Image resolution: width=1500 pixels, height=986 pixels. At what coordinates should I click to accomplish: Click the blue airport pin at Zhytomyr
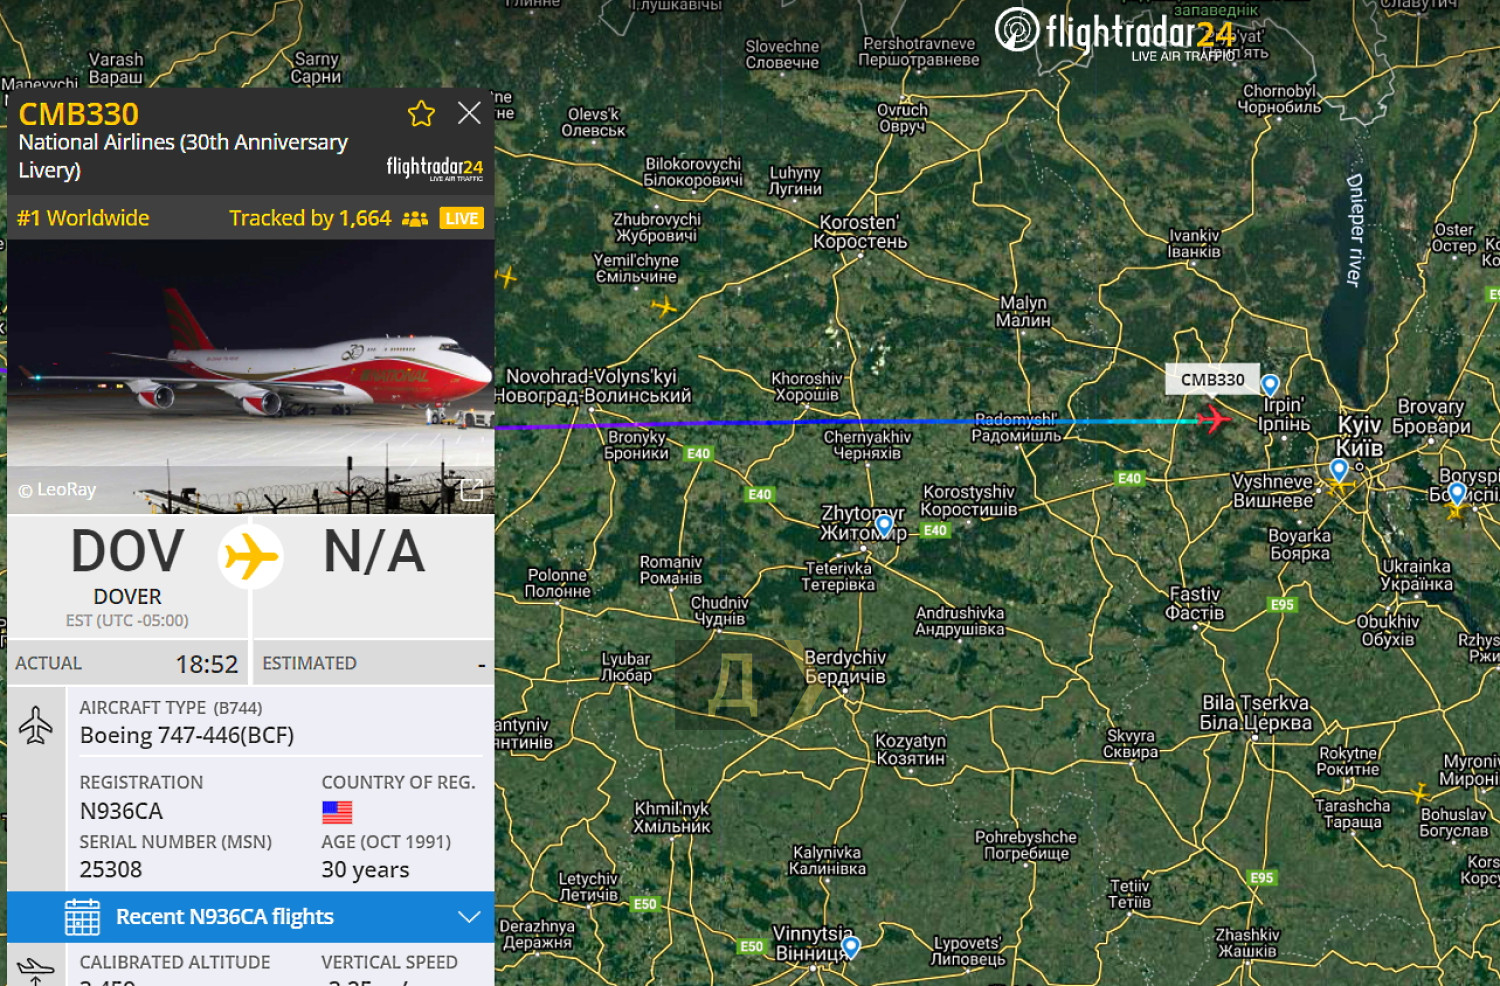point(884,525)
